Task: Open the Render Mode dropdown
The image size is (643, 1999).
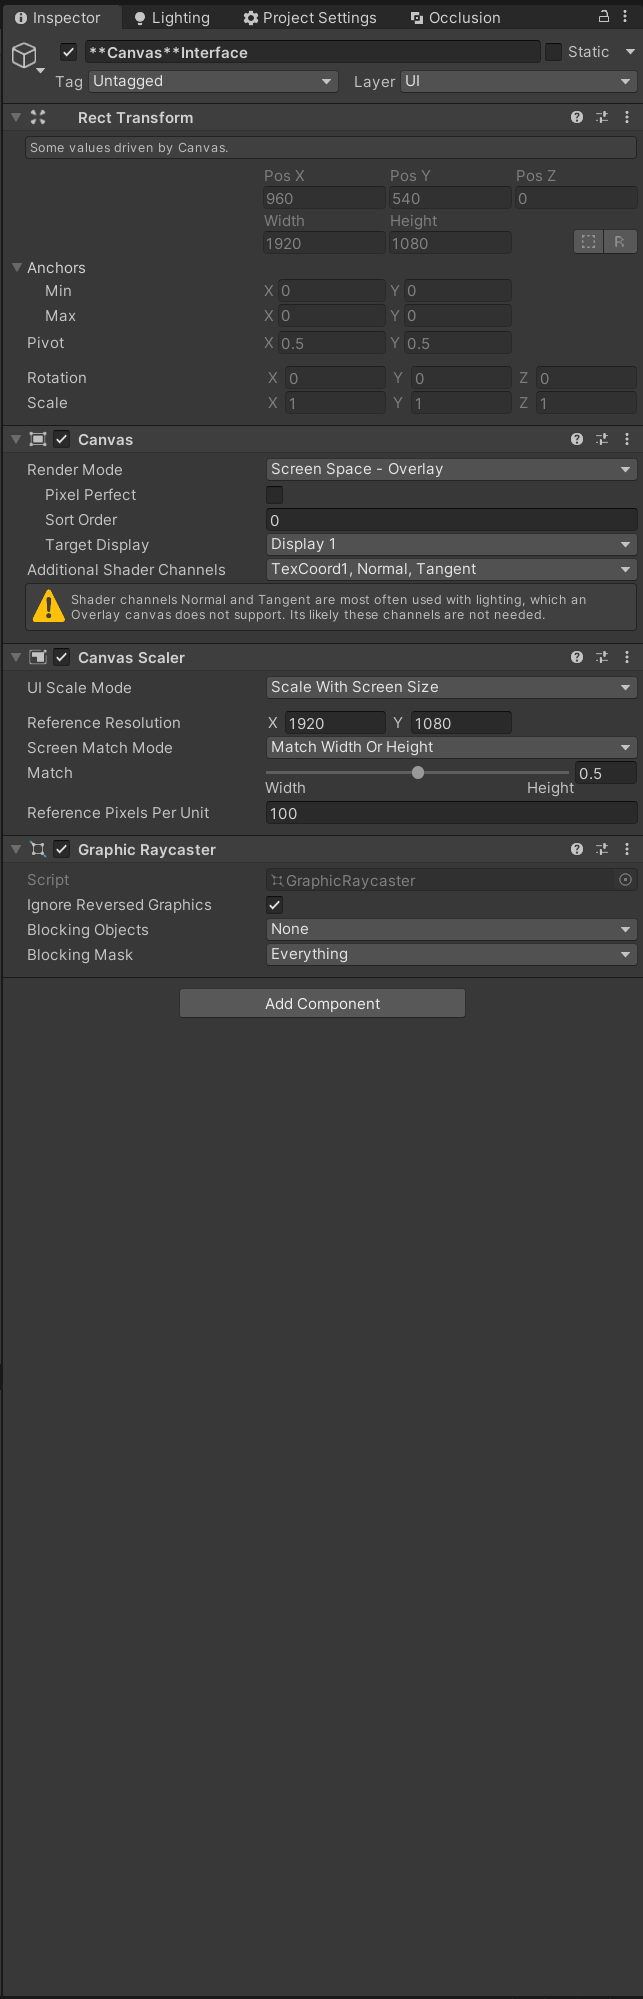Action: [x=451, y=469]
